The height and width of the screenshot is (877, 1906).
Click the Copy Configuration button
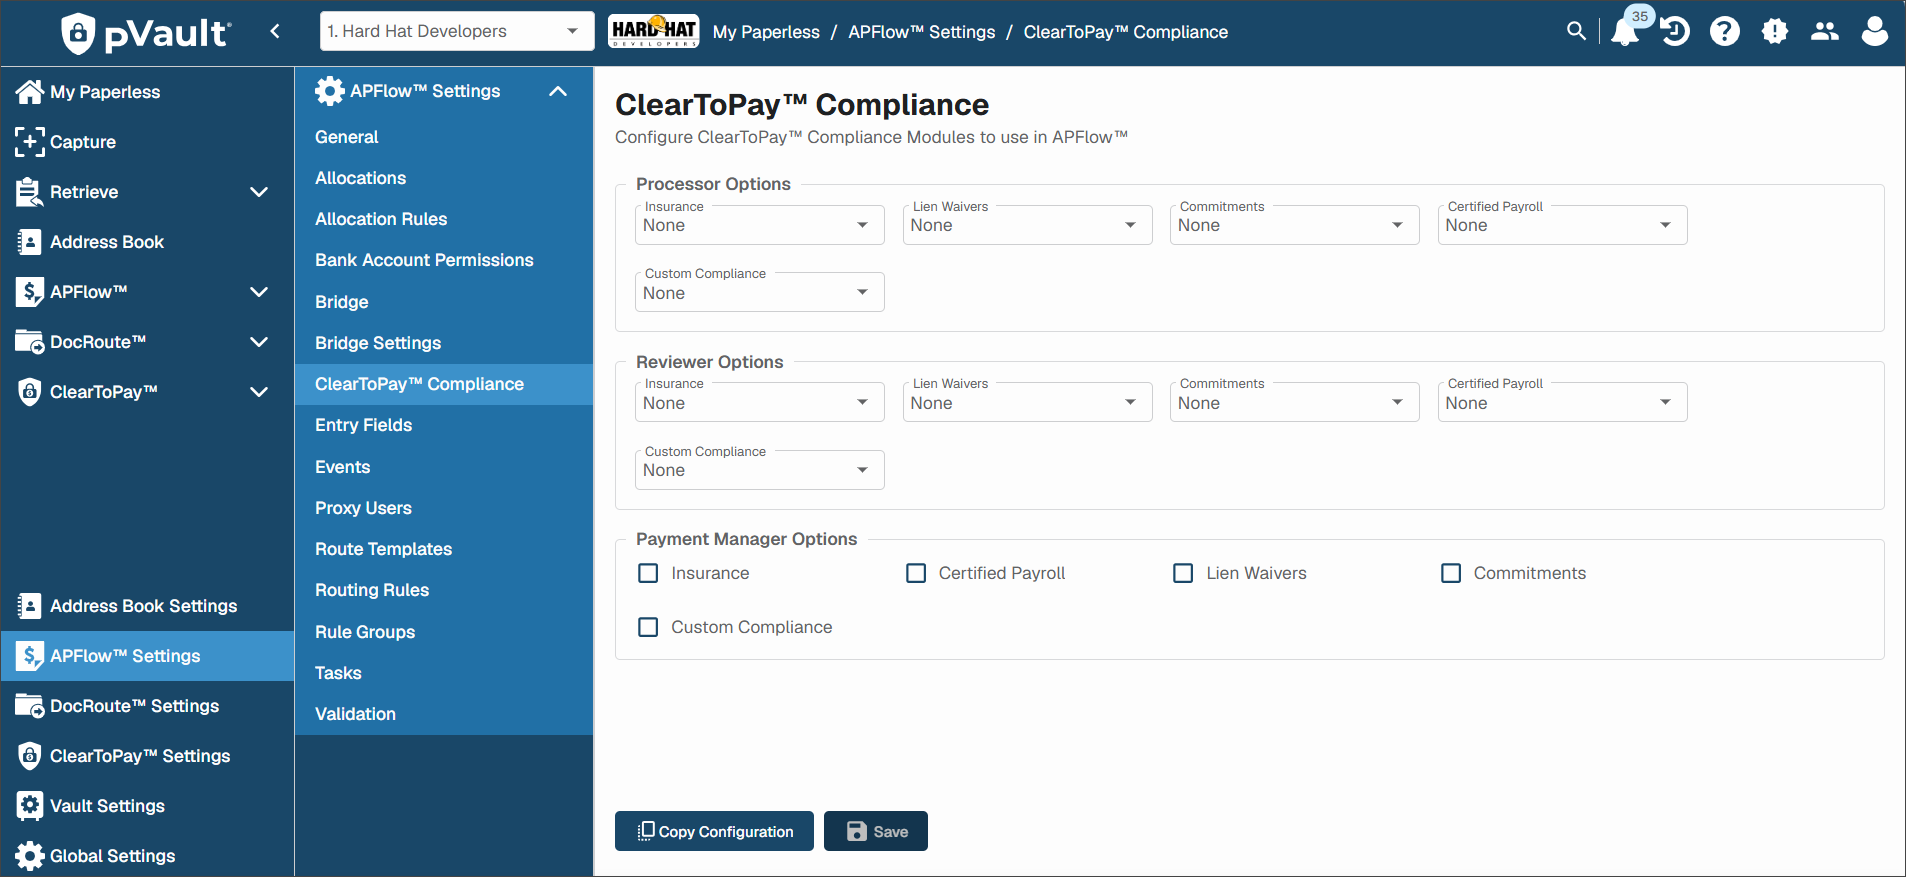714,831
